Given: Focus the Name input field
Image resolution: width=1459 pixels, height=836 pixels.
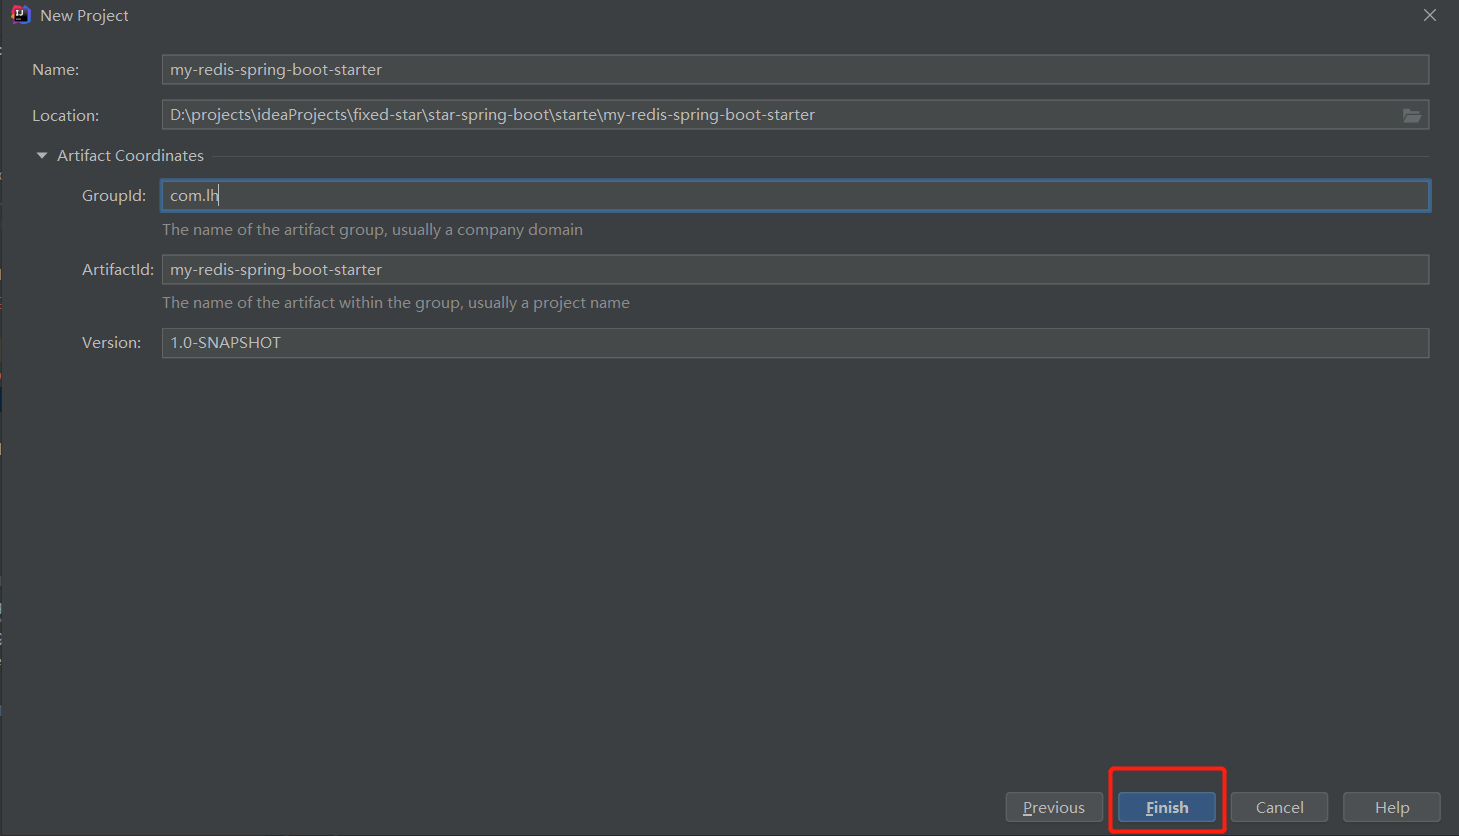Looking at the screenshot, I should tap(795, 69).
